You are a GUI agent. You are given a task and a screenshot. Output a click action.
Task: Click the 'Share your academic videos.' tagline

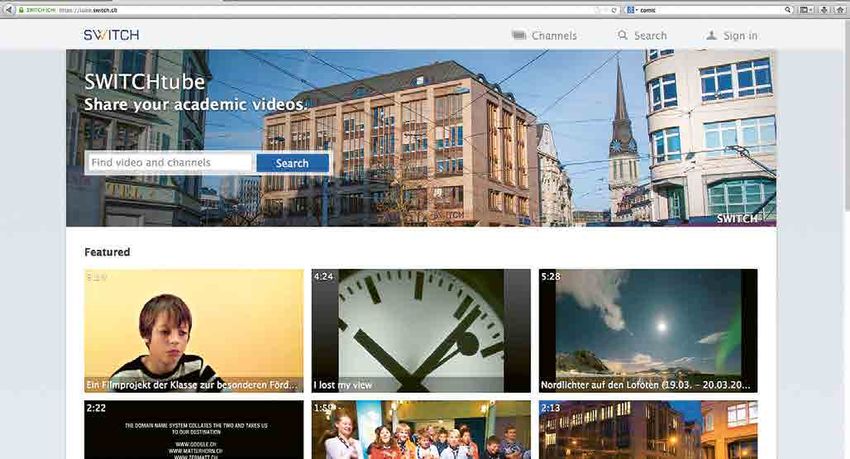(x=195, y=104)
